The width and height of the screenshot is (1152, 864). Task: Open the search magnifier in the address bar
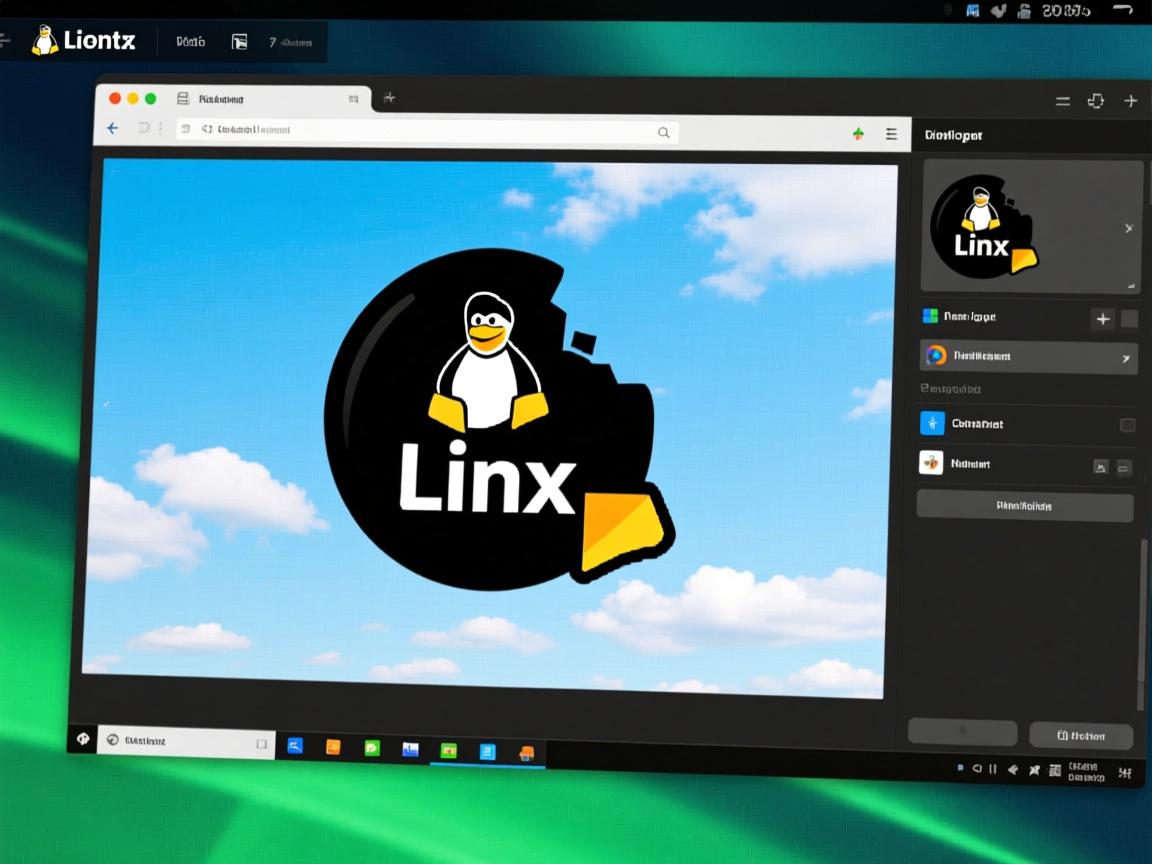(664, 132)
